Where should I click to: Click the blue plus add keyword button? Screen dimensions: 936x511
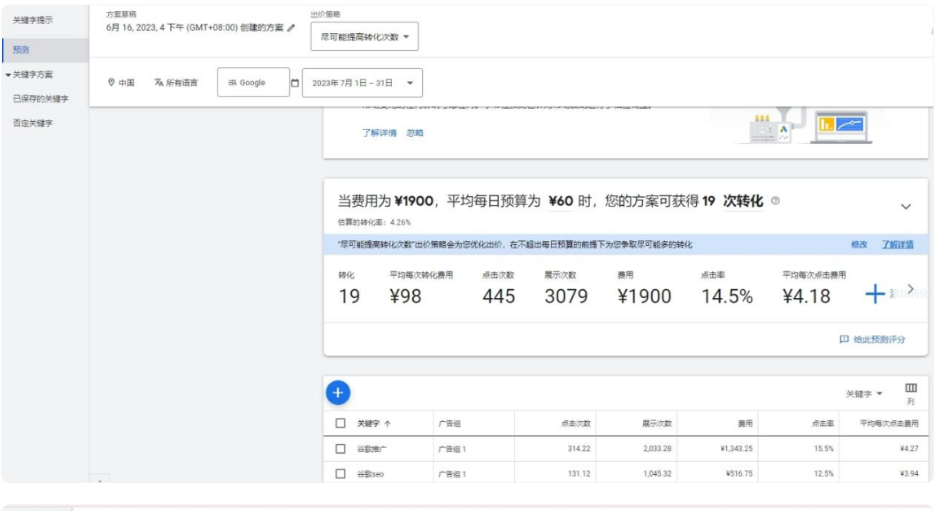pyautogui.click(x=338, y=393)
